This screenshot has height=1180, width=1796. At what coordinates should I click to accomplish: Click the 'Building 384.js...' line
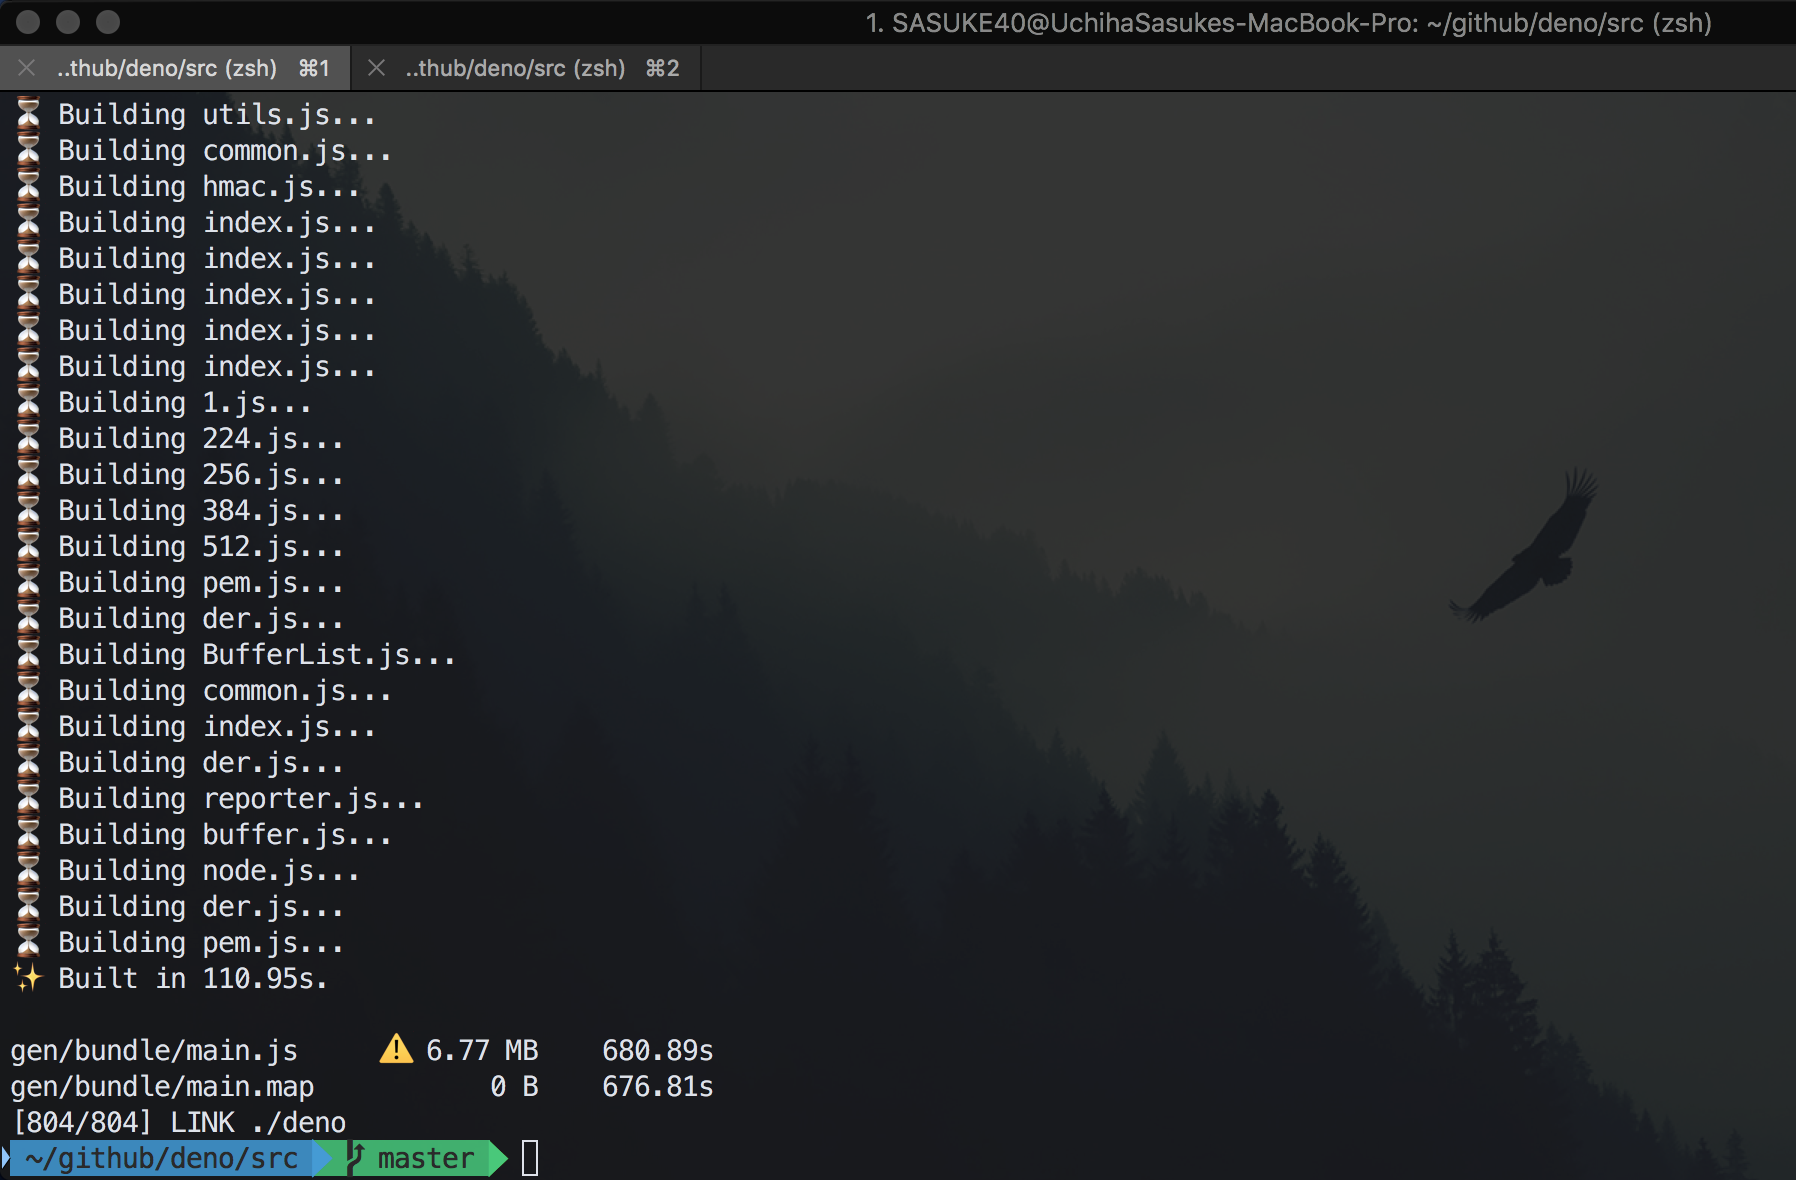click(x=201, y=511)
